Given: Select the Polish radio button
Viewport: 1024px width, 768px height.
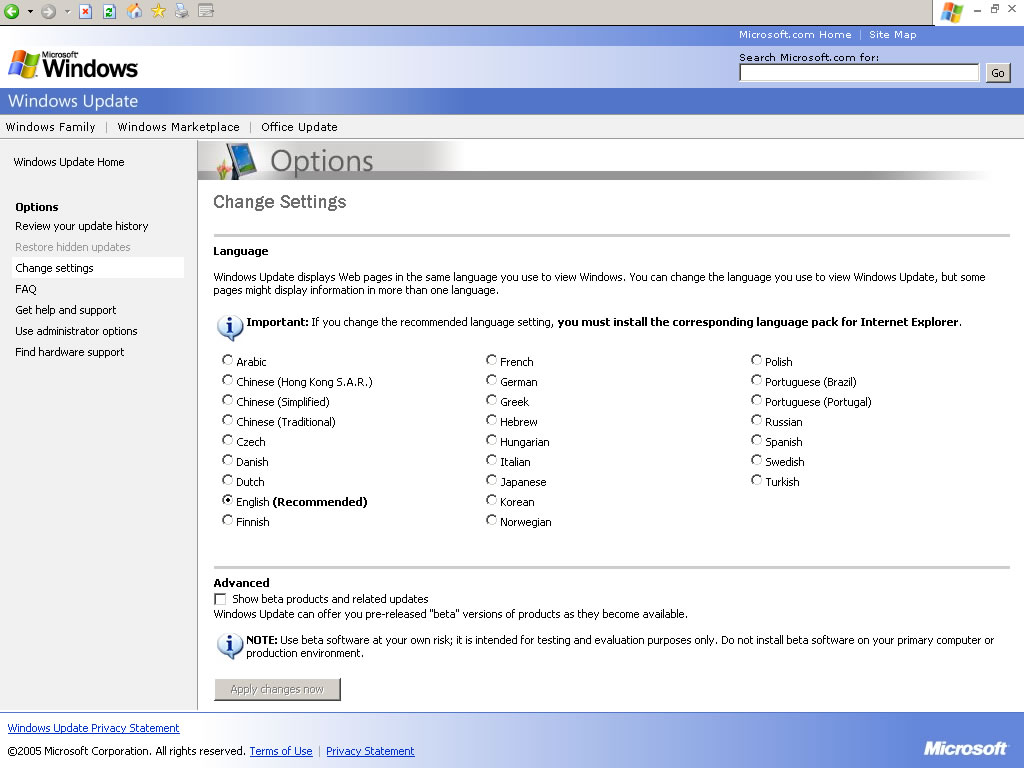Looking at the screenshot, I should (x=756, y=360).
